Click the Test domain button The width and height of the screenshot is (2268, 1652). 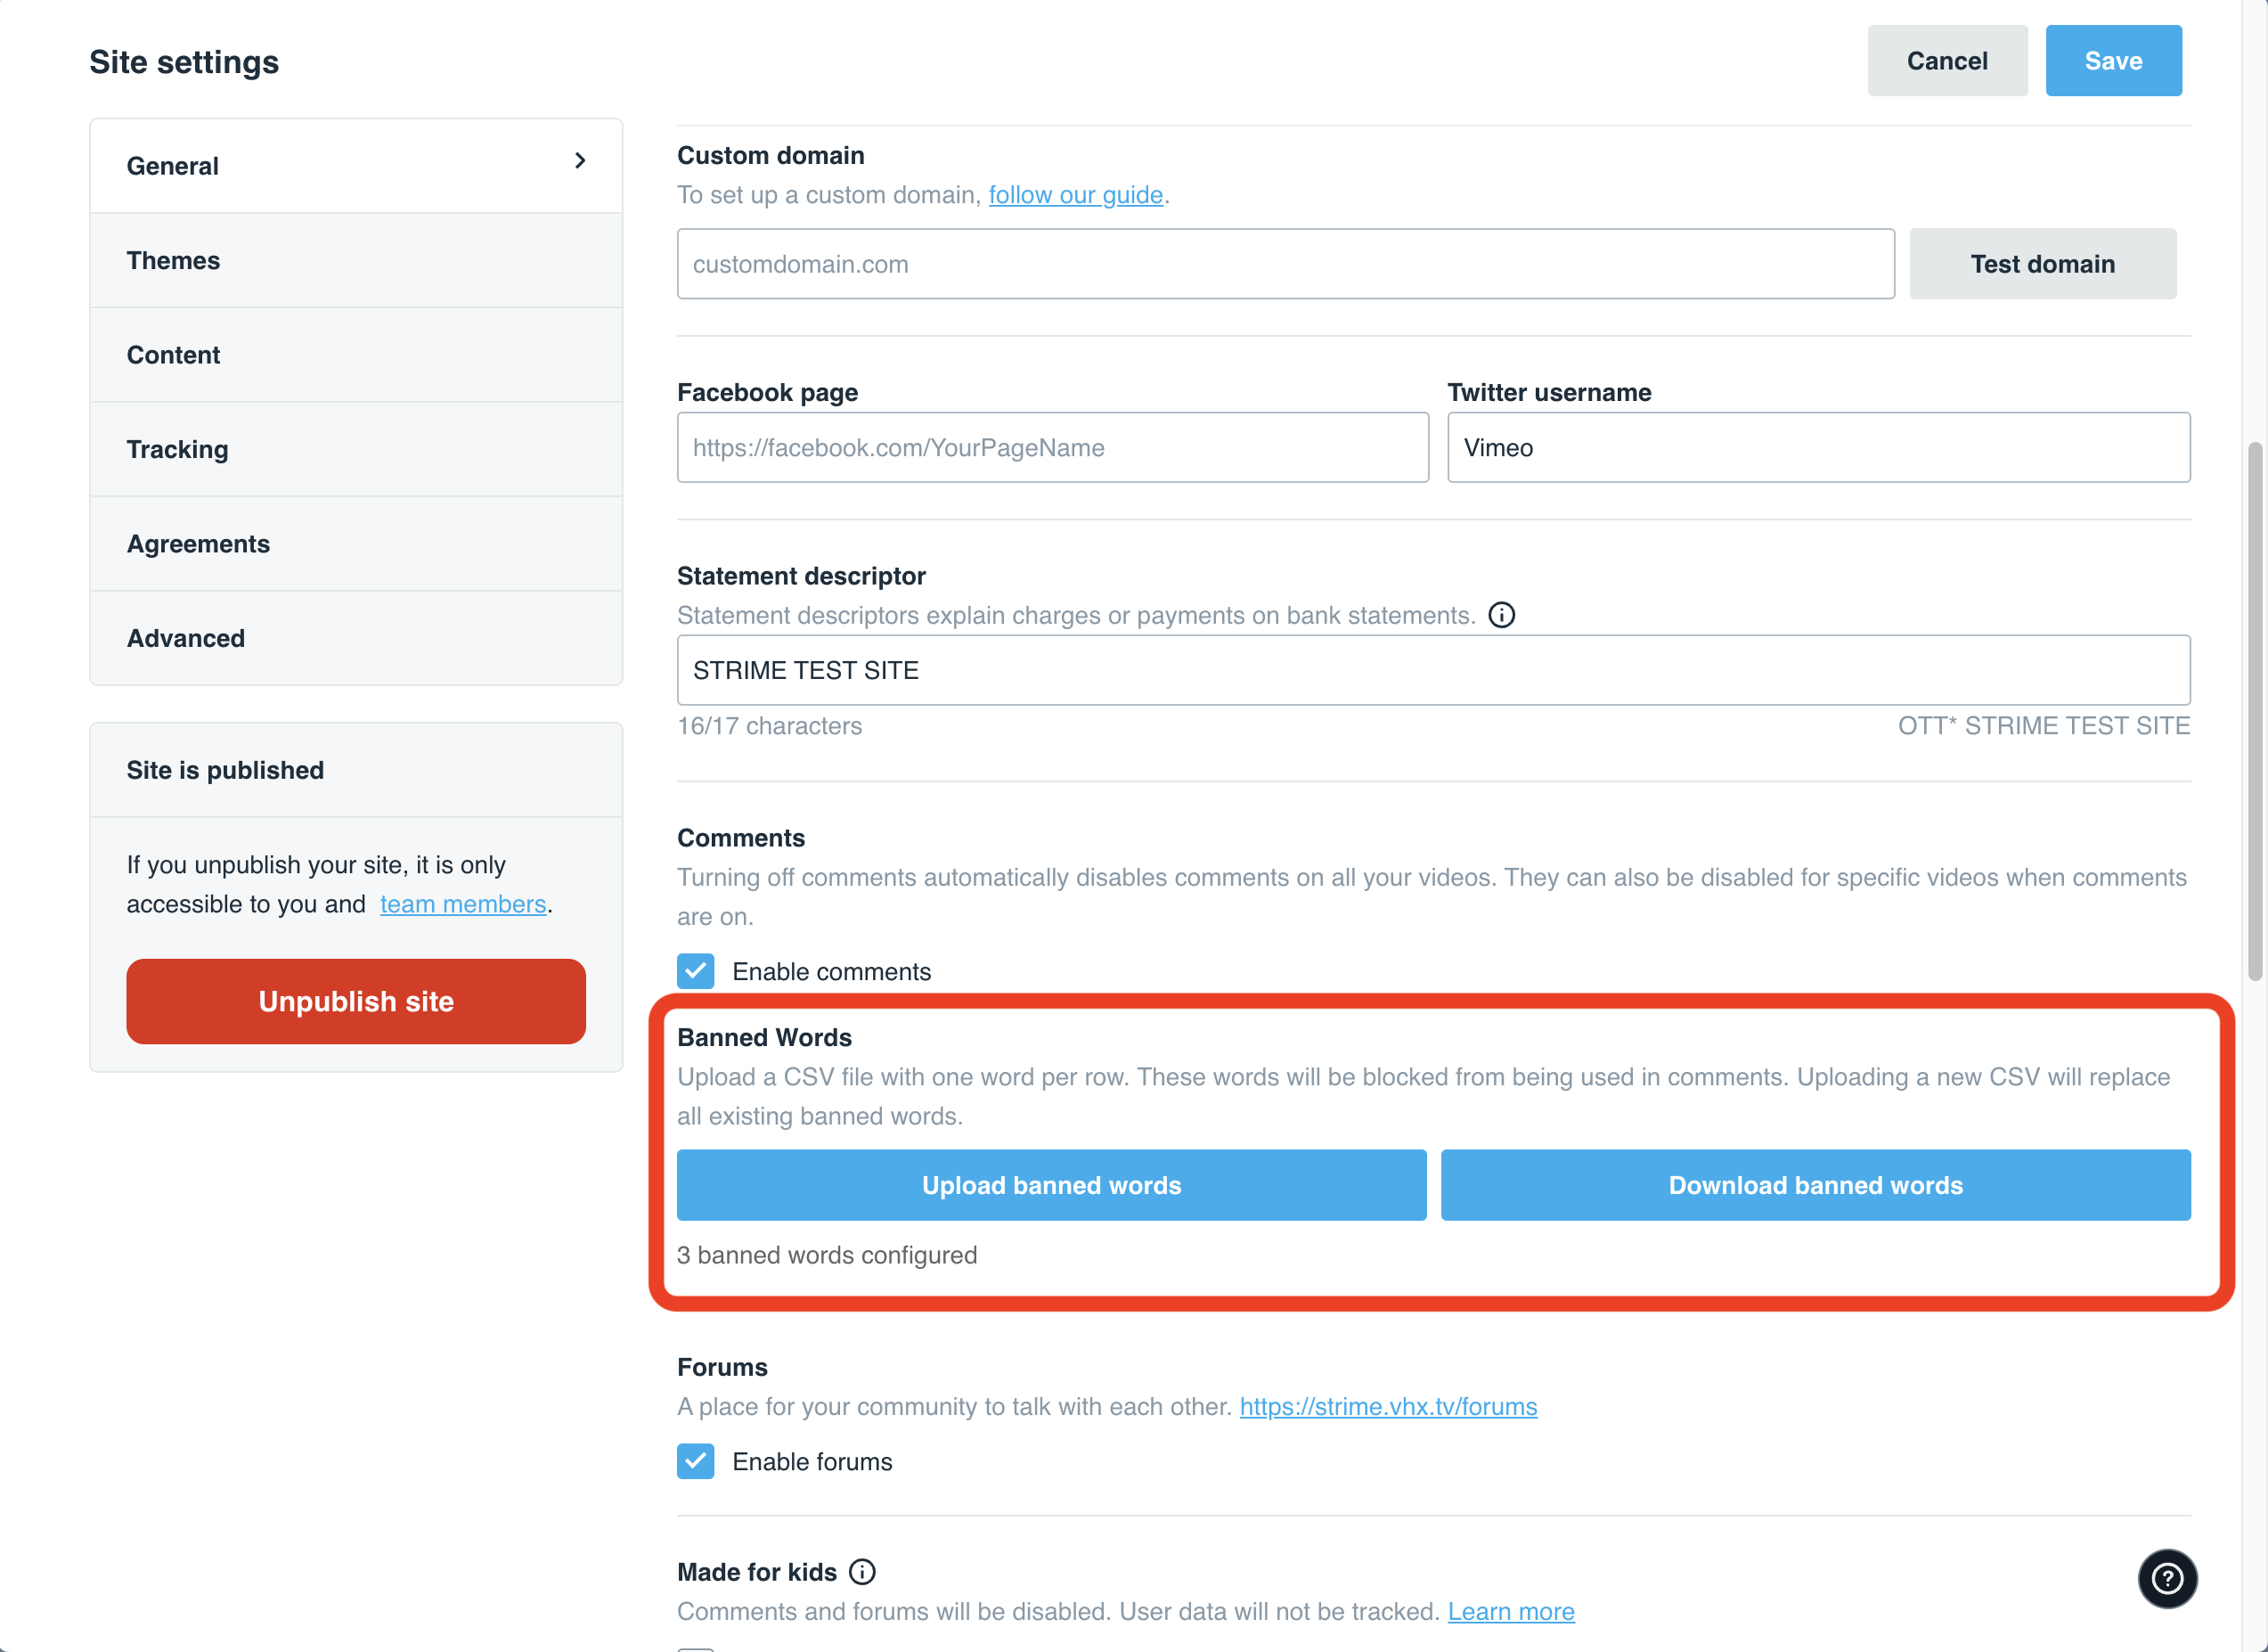click(2042, 264)
